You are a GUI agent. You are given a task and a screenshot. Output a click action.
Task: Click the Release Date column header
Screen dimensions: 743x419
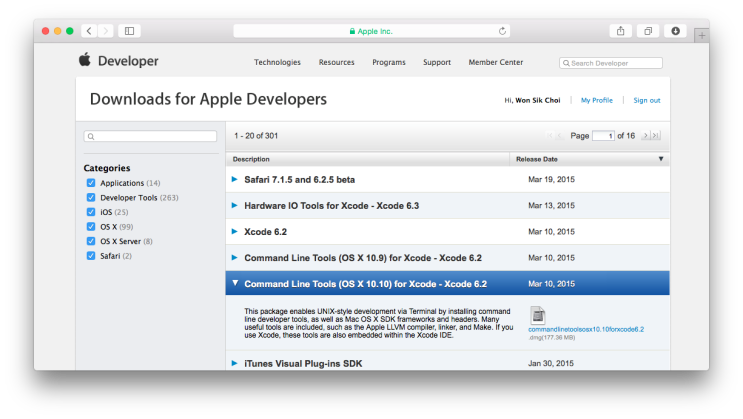[x=589, y=159]
